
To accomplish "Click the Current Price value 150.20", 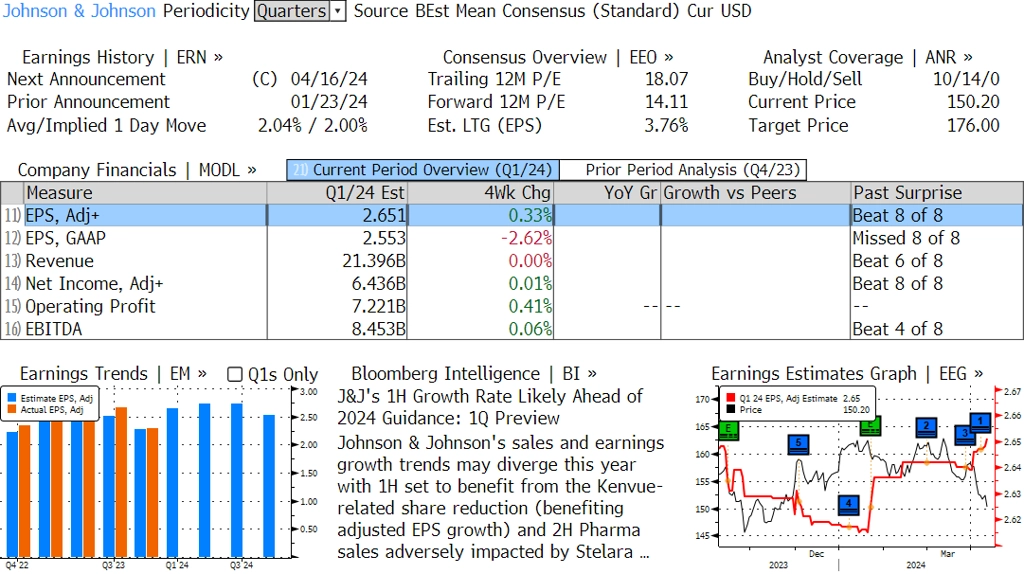I will (973, 103).
